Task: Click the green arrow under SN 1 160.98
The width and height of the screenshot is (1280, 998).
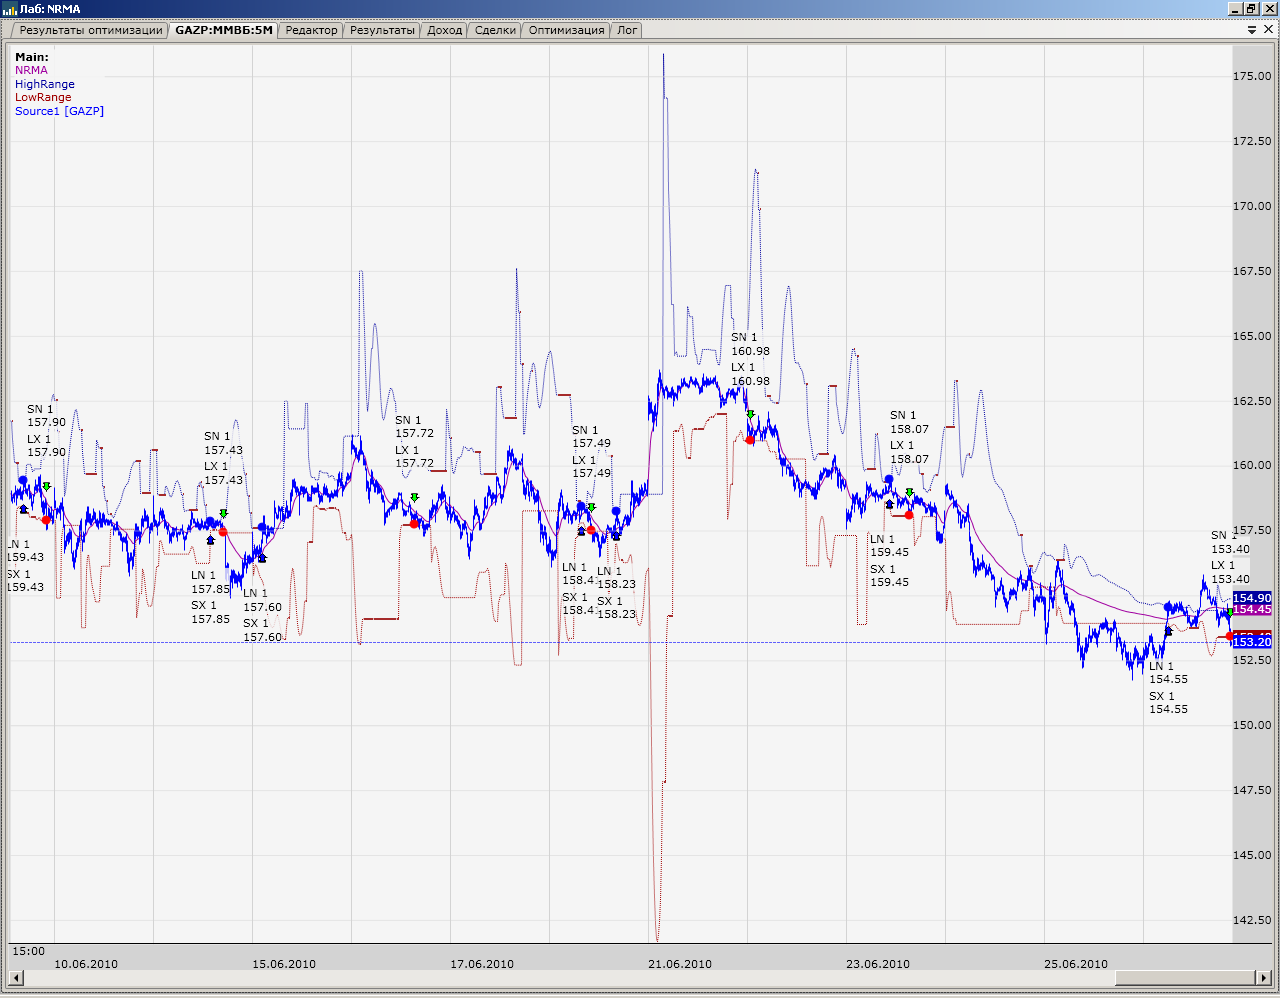Action: coord(750,414)
